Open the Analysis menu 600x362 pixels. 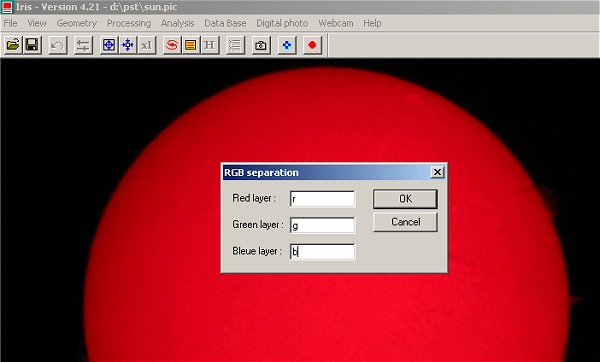pyautogui.click(x=178, y=23)
